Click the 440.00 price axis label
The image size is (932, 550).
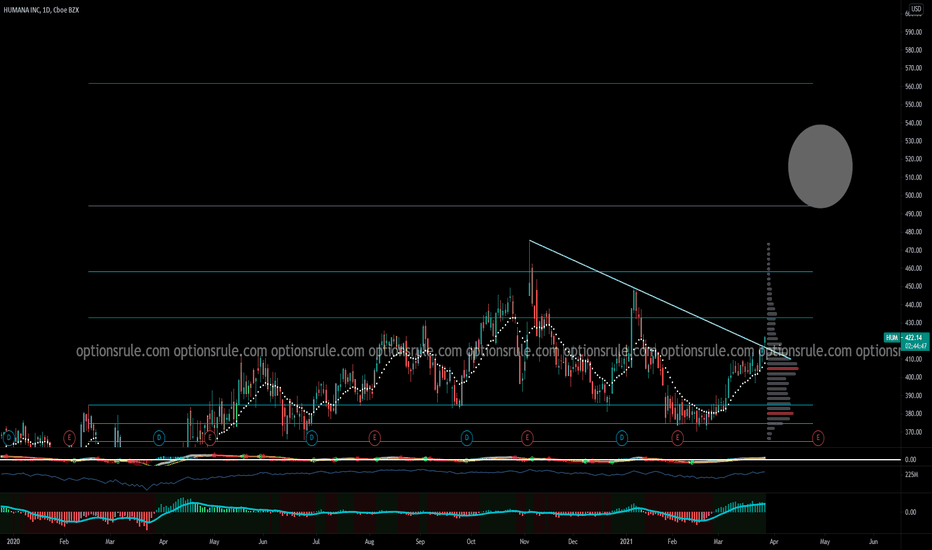(x=913, y=304)
